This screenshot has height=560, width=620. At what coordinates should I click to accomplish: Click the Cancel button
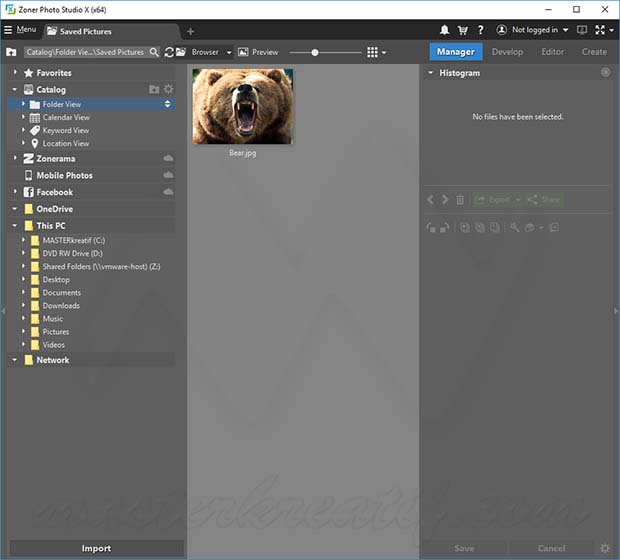[551, 548]
